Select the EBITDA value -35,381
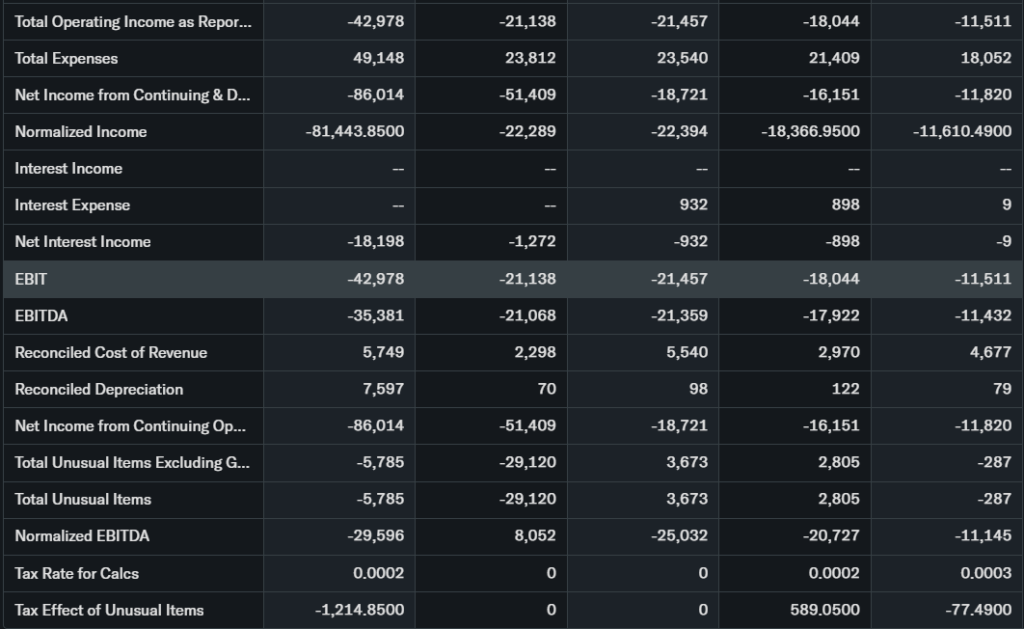This screenshot has height=629, width=1024. (376, 316)
